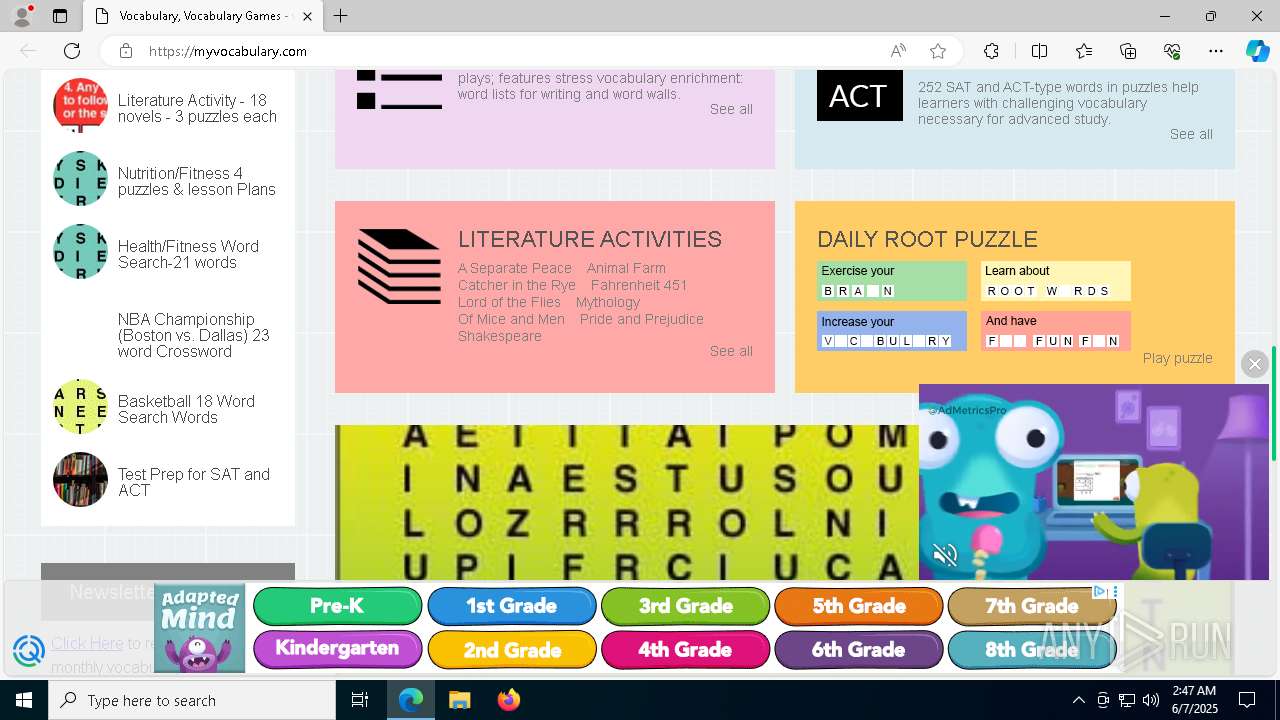Image resolution: width=1280 pixels, height=720 pixels.
Task: Click Nutrition/Fitness letter-grid thumbnail
Action: click(x=80, y=179)
